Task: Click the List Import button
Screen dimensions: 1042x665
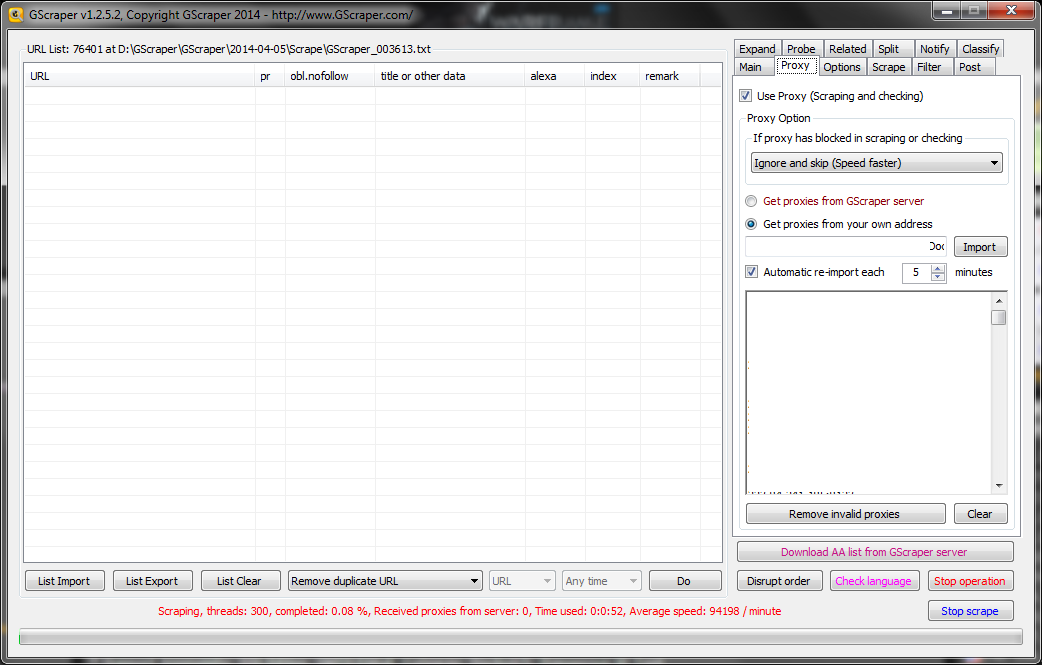Action: coord(64,581)
